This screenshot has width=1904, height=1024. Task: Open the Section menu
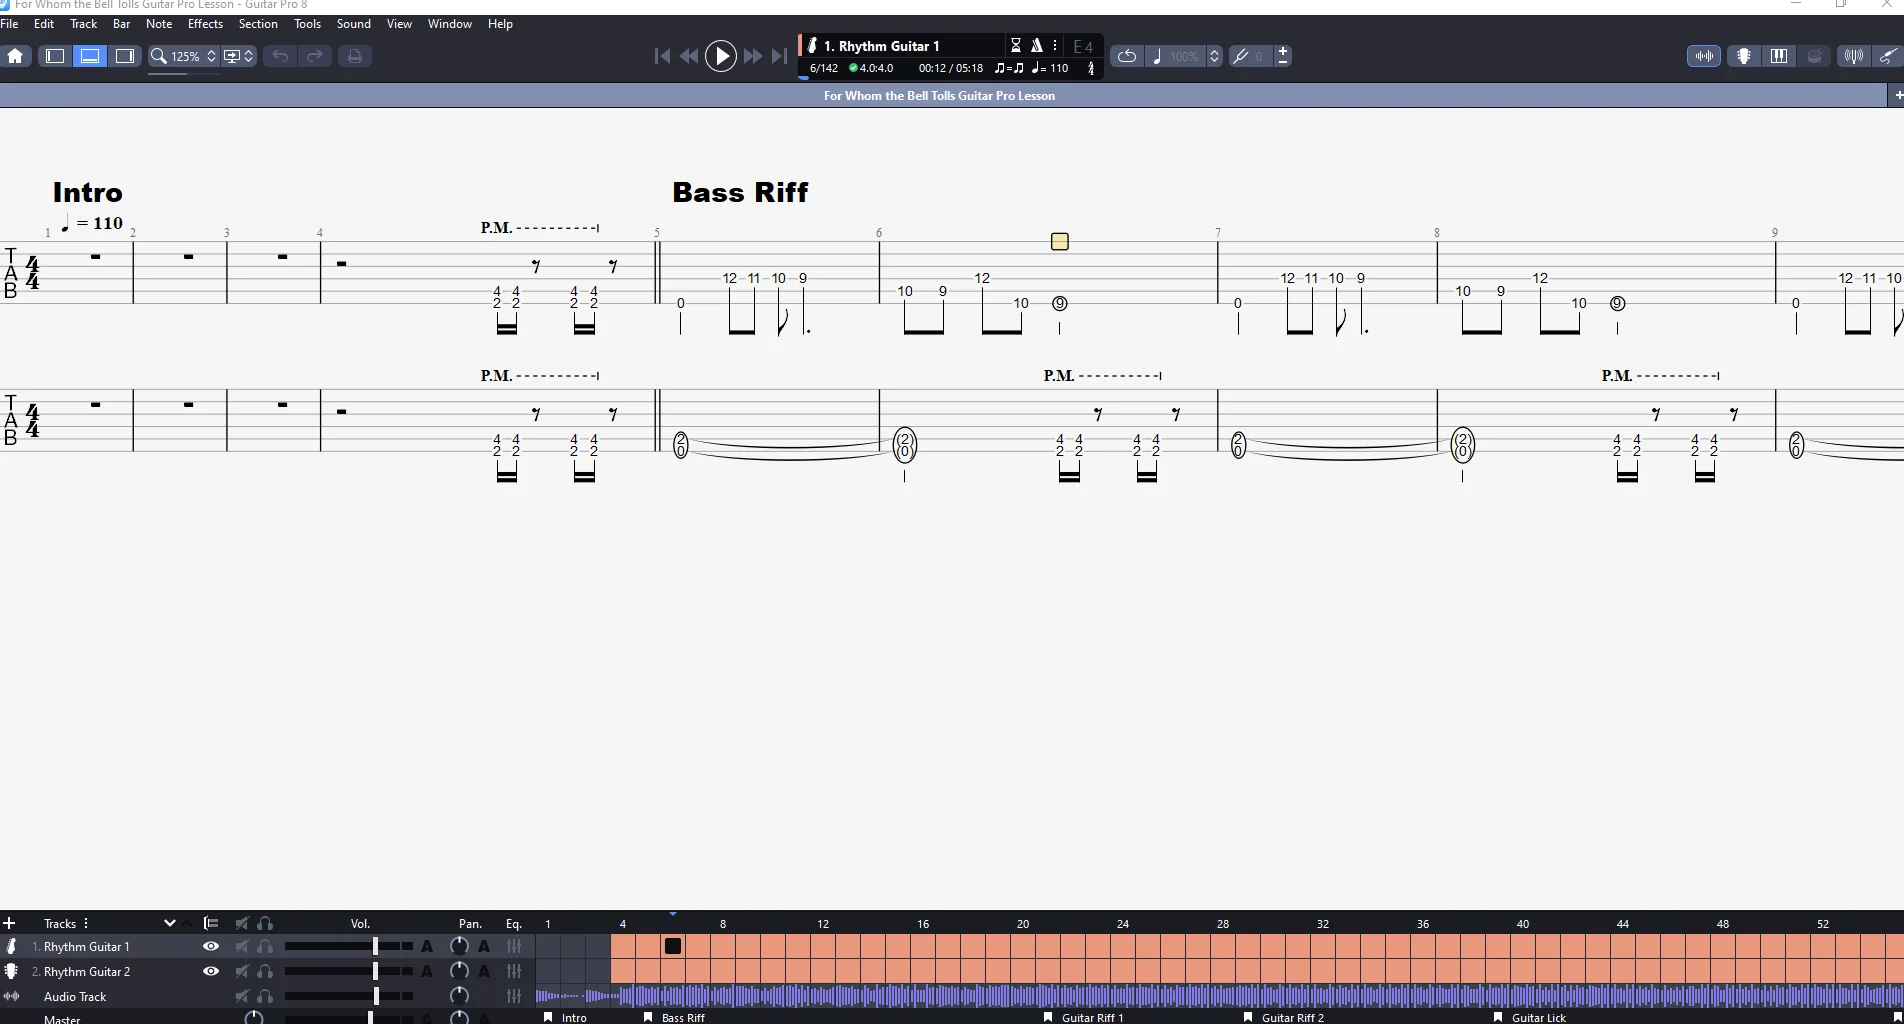tap(258, 24)
